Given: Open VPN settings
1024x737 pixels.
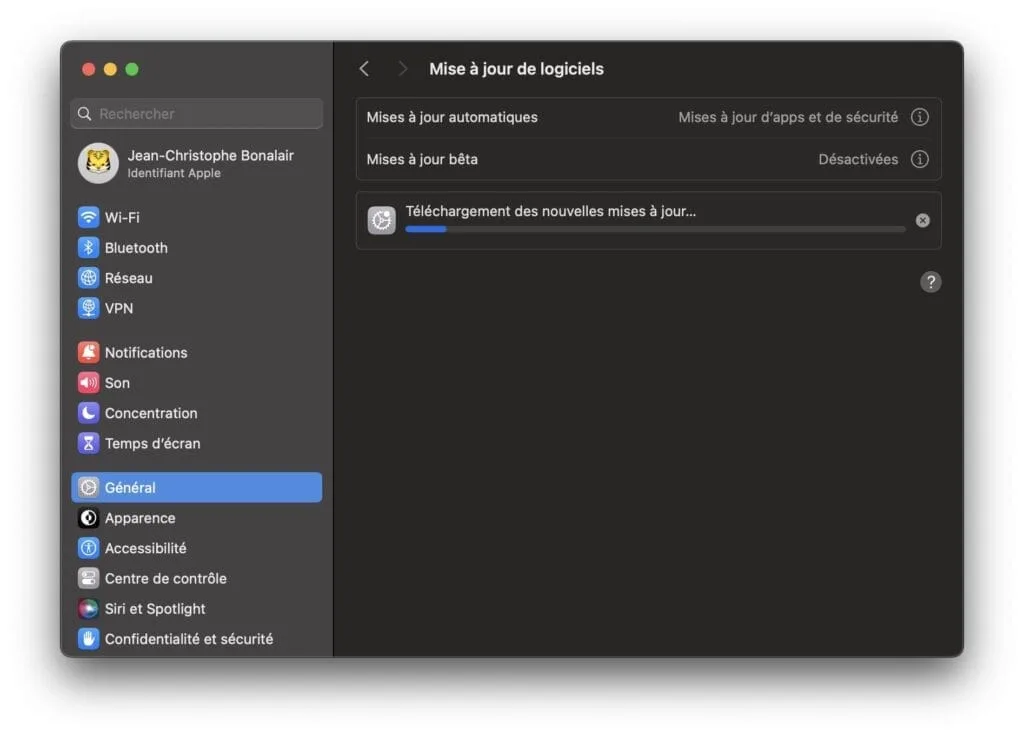Looking at the screenshot, I should click(89, 308).
